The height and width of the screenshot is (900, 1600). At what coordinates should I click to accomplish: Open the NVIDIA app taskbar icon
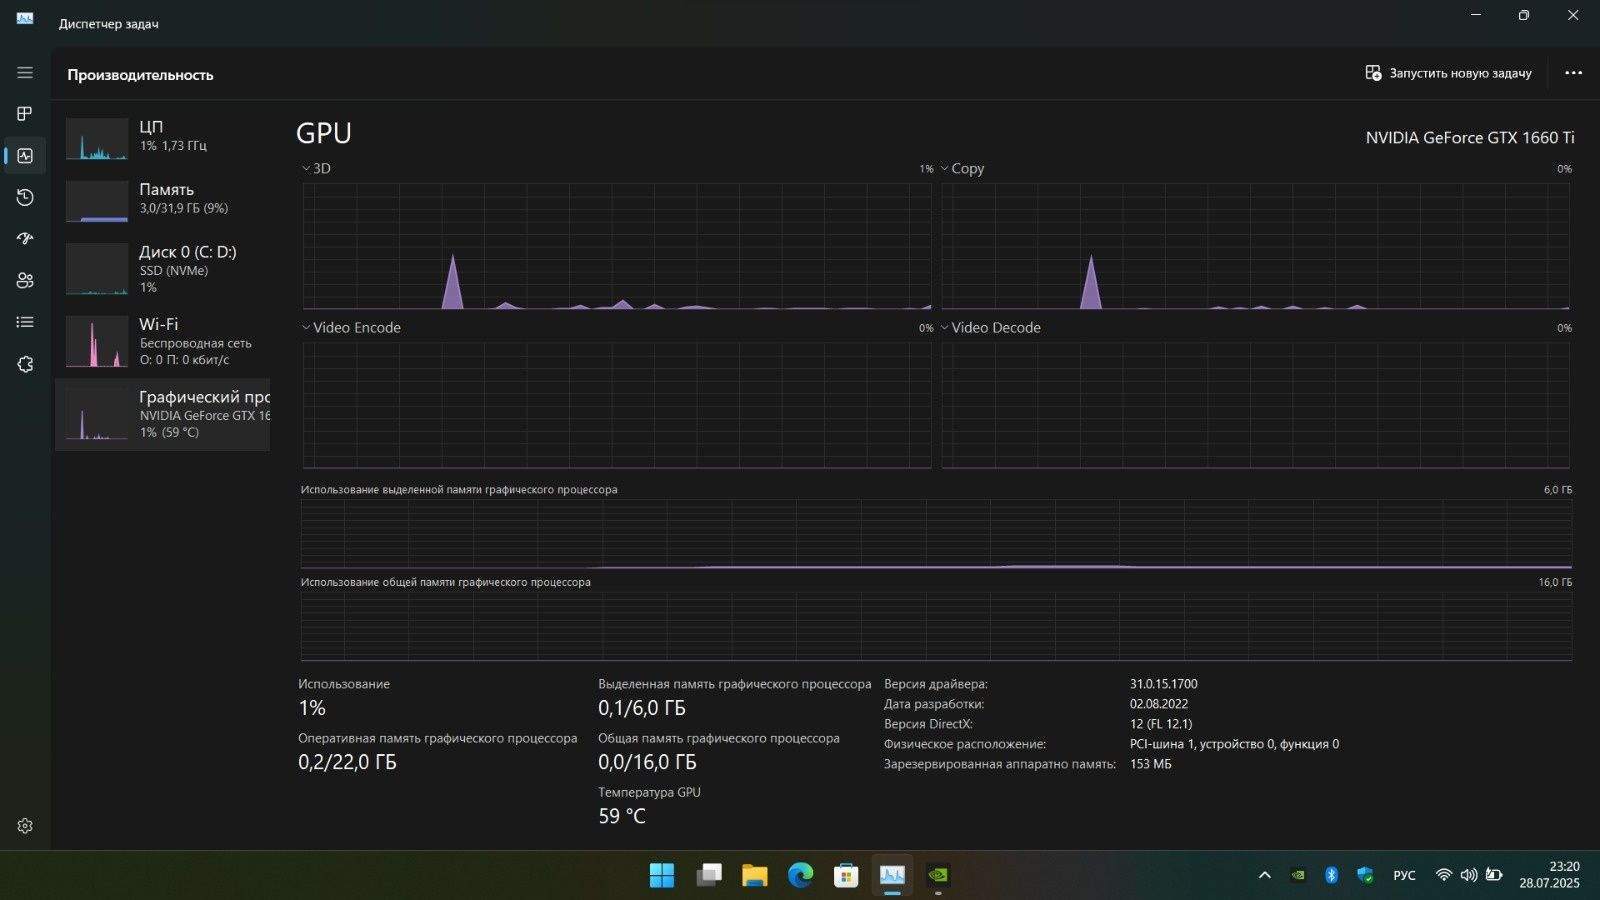click(938, 876)
